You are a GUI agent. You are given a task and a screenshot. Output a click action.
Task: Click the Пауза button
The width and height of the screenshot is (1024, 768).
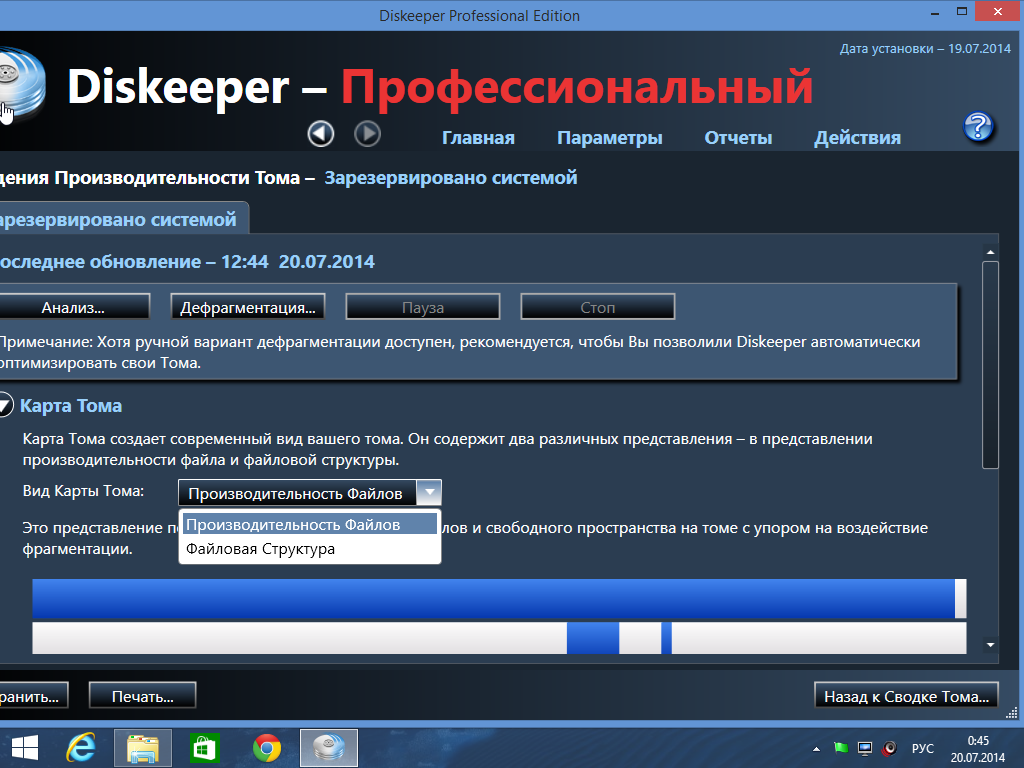pos(423,307)
